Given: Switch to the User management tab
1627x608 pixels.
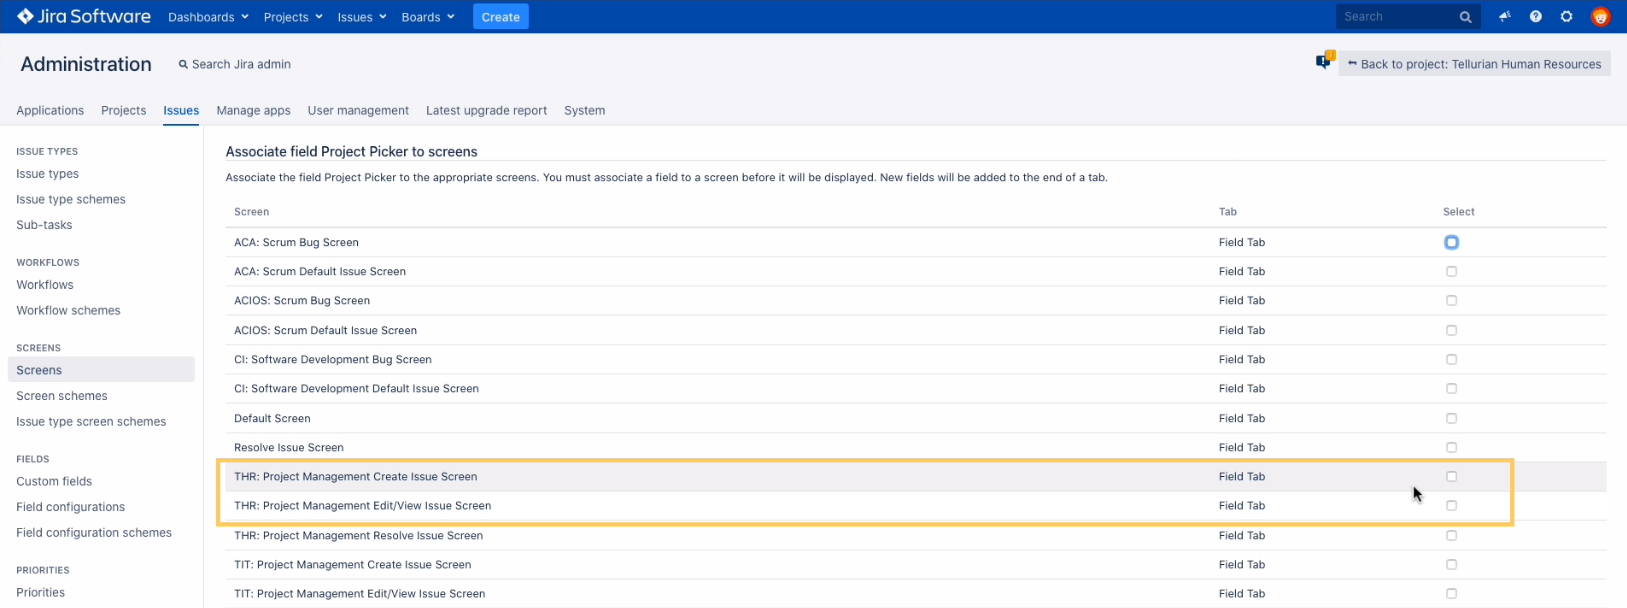Looking at the screenshot, I should [x=358, y=110].
